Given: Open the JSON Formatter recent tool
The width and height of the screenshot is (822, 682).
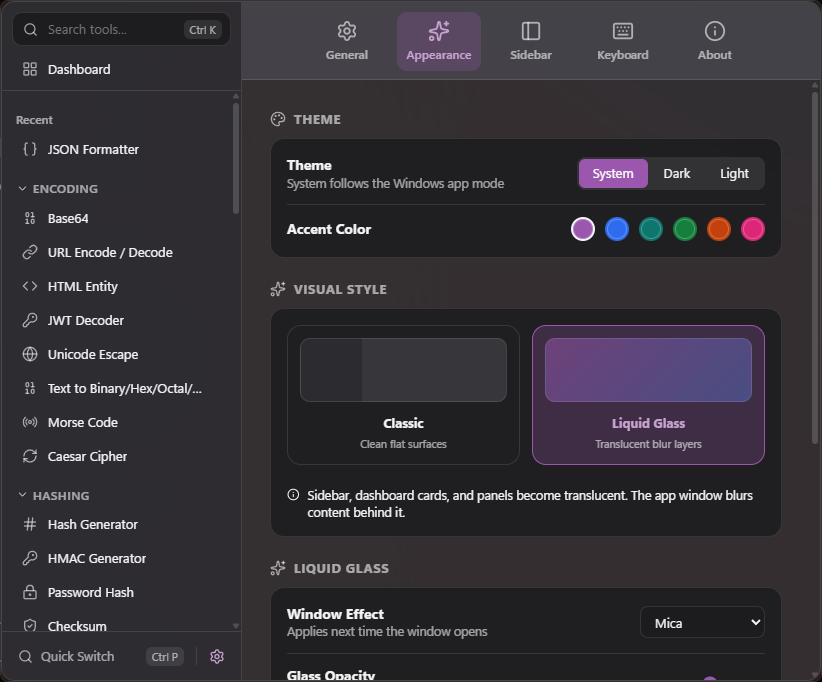Looking at the screenshot, I should (x=122, y=149).
